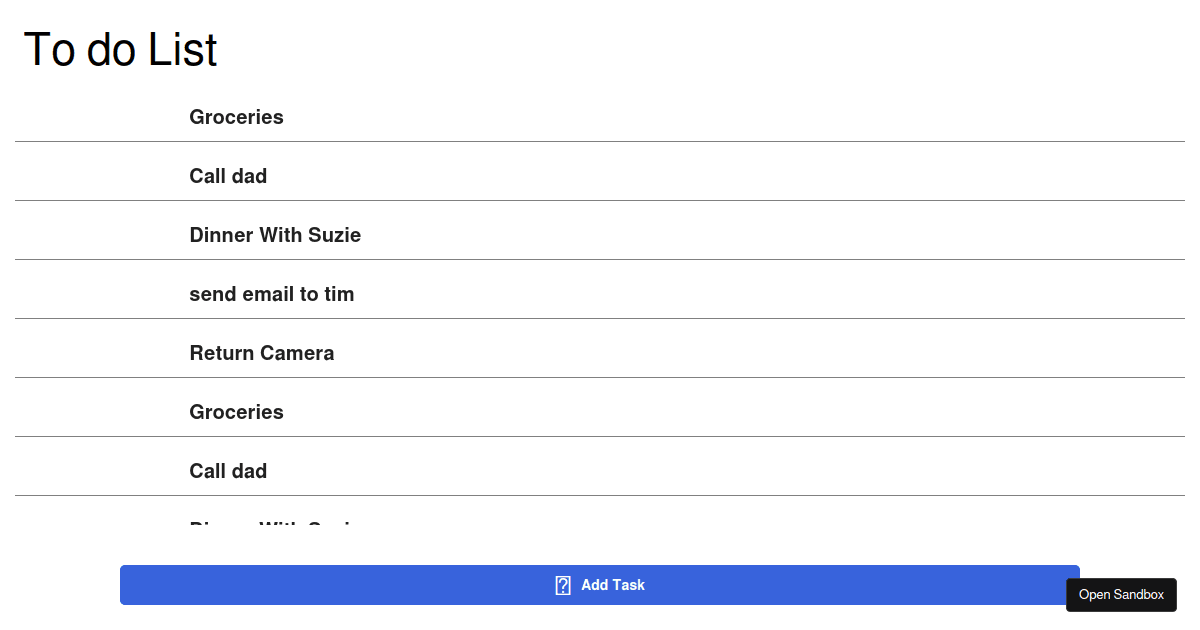
Task: Select the second Groceries task in list
Action: 236,412
